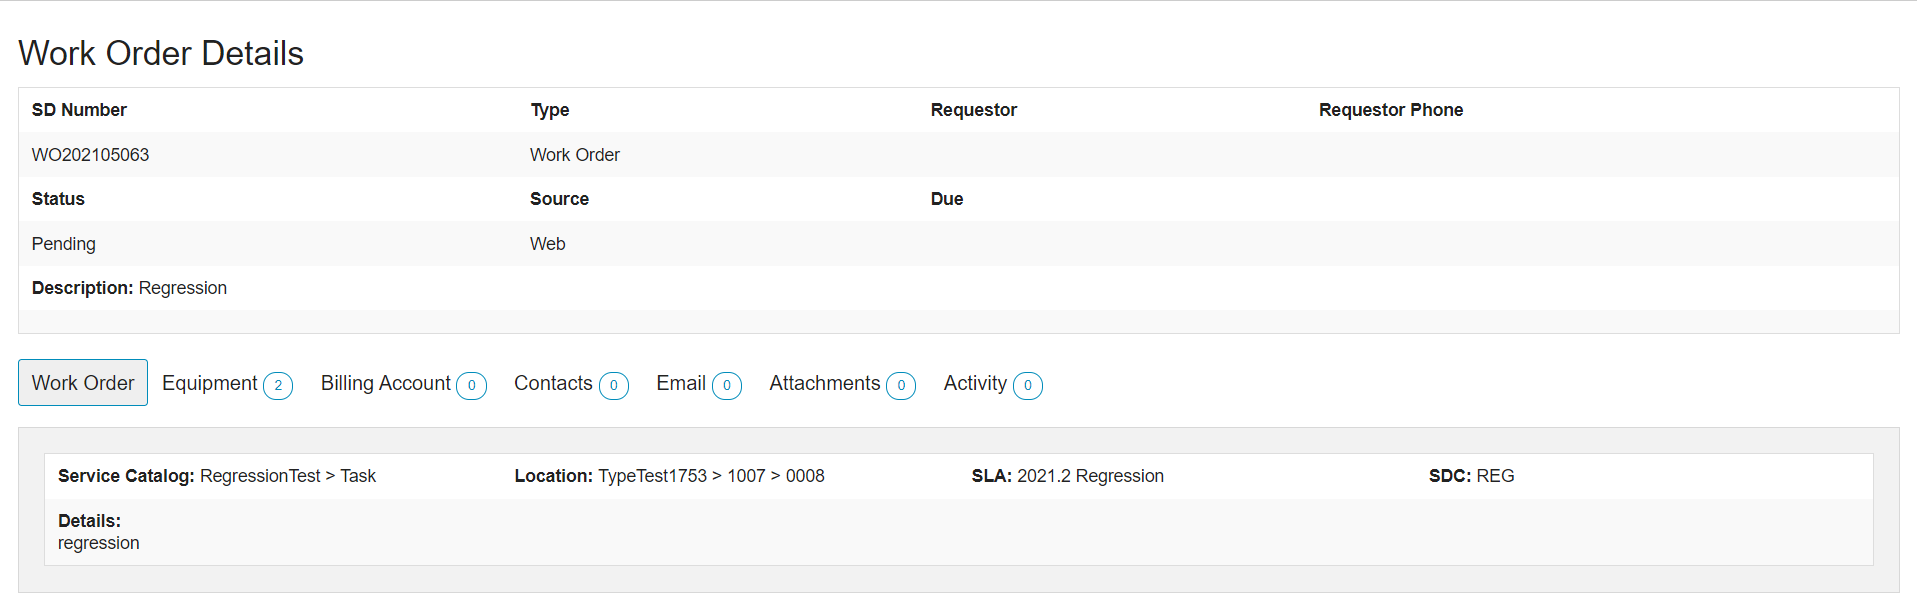1917x602 pixels.
Task: Select the Work Order tab
Action: (82, 382)
